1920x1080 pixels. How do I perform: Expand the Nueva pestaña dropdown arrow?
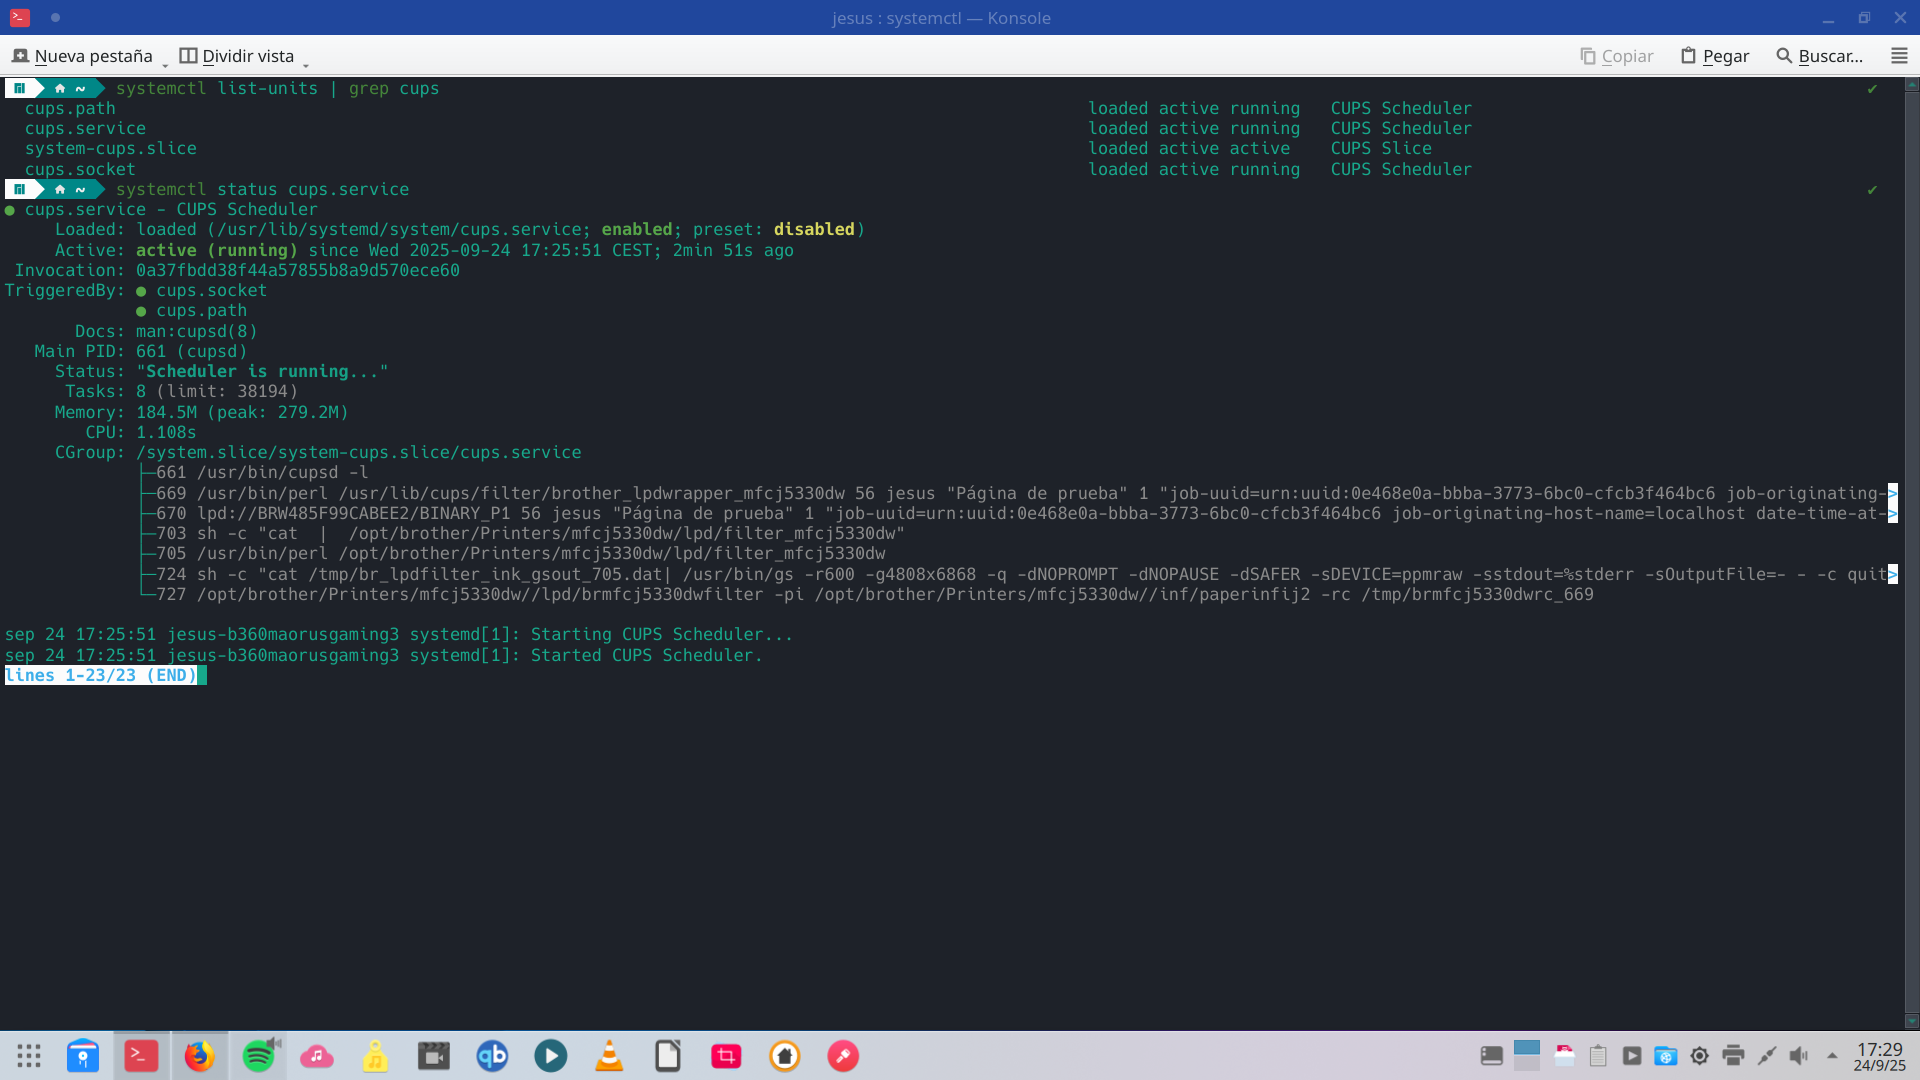(x=165, y=62)
